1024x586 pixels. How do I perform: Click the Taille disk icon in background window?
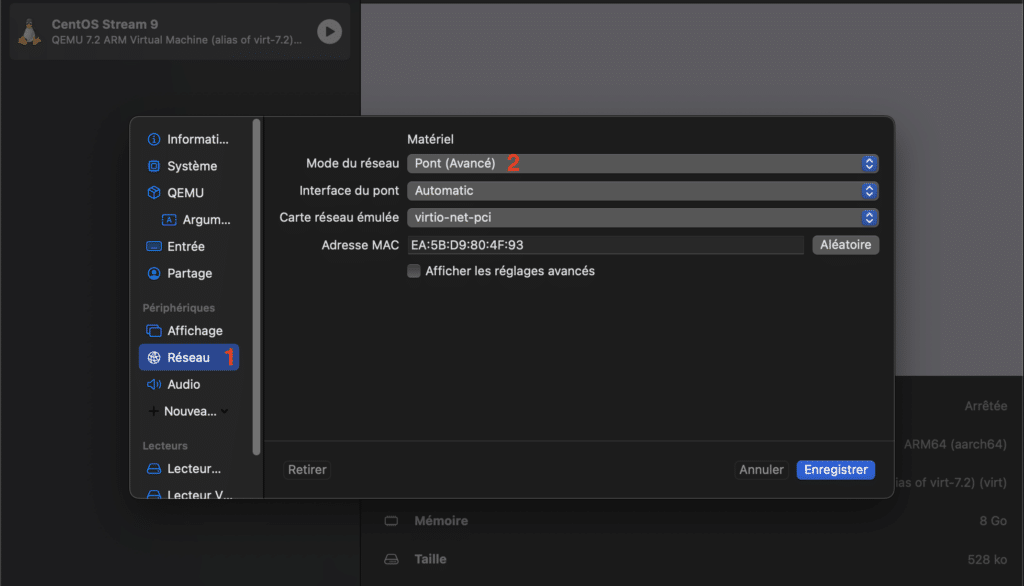[x=391, y=559]
